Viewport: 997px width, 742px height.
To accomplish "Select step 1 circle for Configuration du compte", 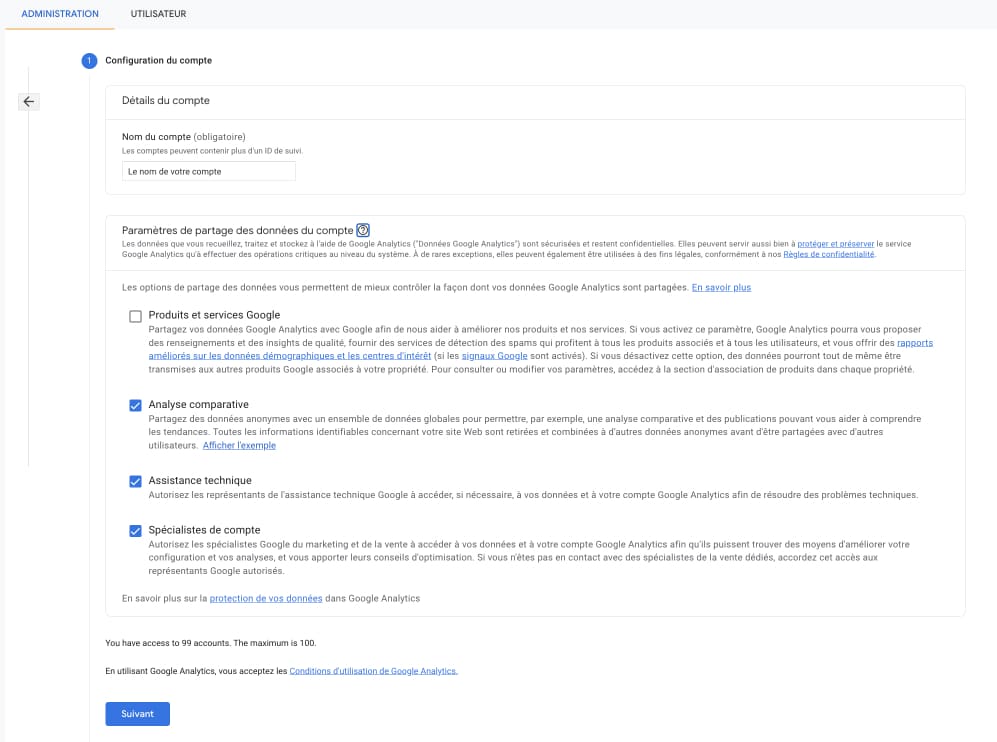I will point(89,60).
